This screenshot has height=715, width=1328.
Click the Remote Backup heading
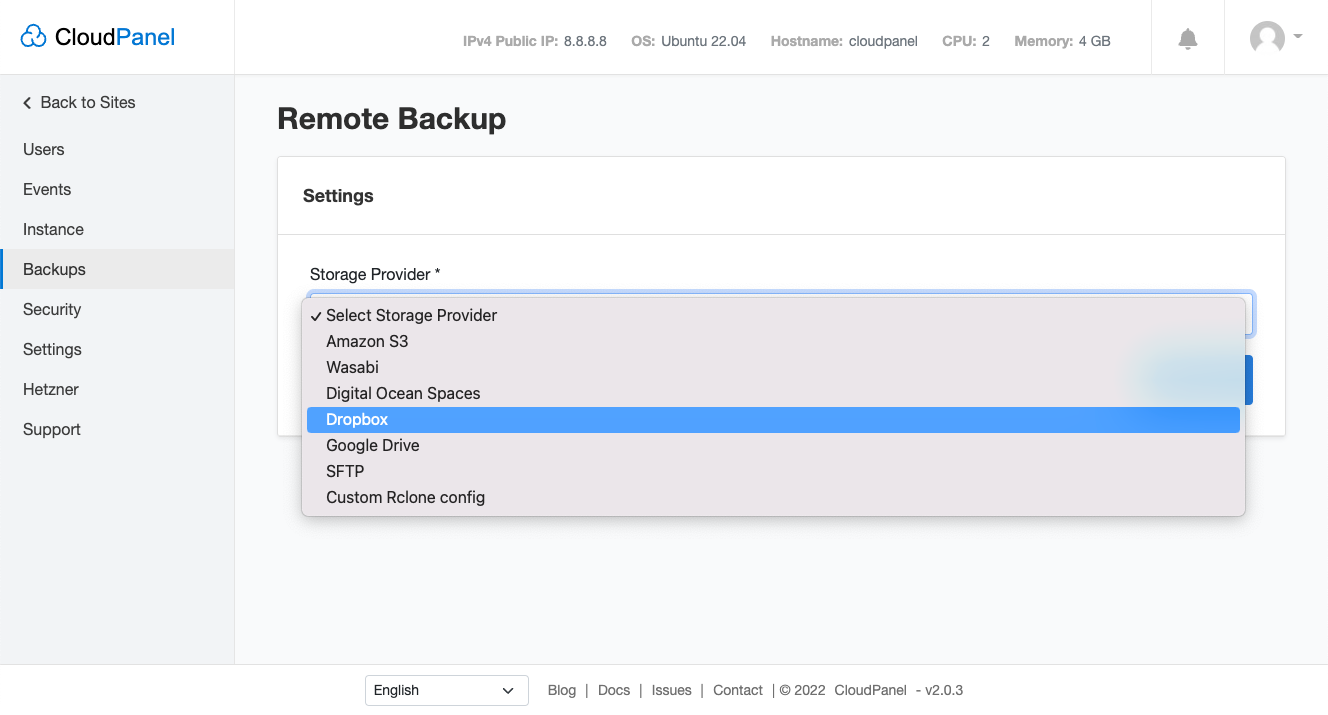click(x=392, y=119)
